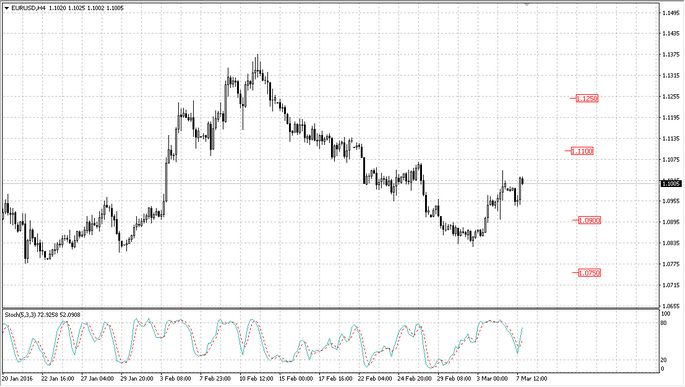Click the latest candle at the chart's end
Image resolution: width=685 pixels, height=387 pixels.
point(522,180)
